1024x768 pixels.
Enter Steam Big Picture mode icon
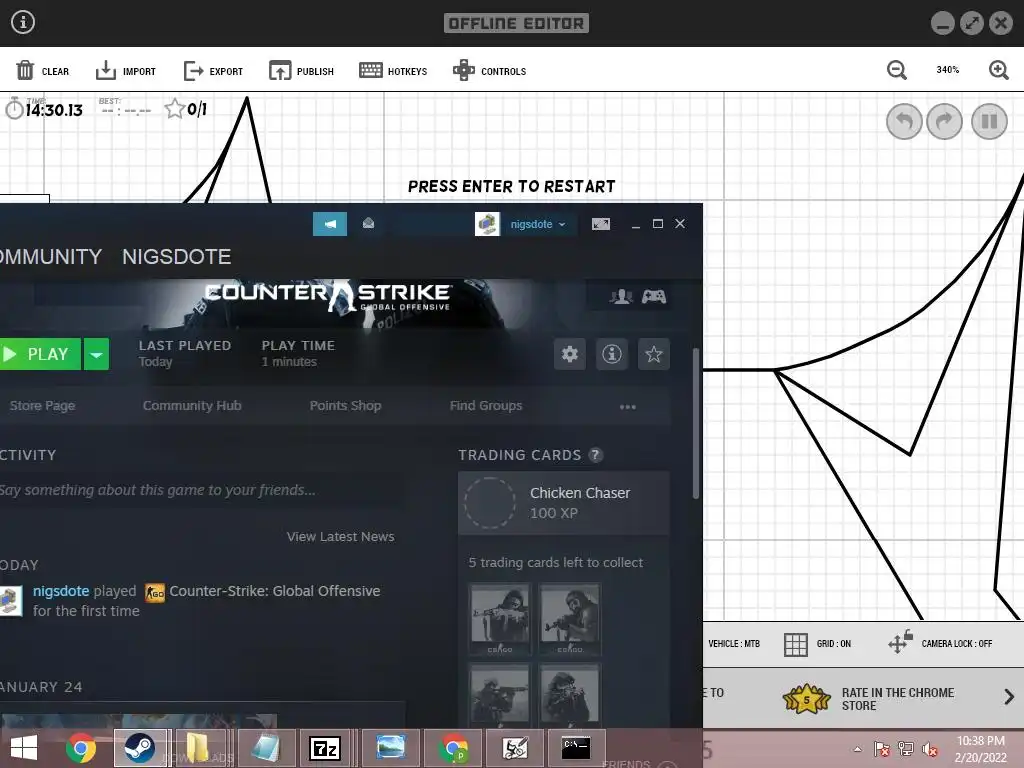pyautogui.click(x=601, y=224)
